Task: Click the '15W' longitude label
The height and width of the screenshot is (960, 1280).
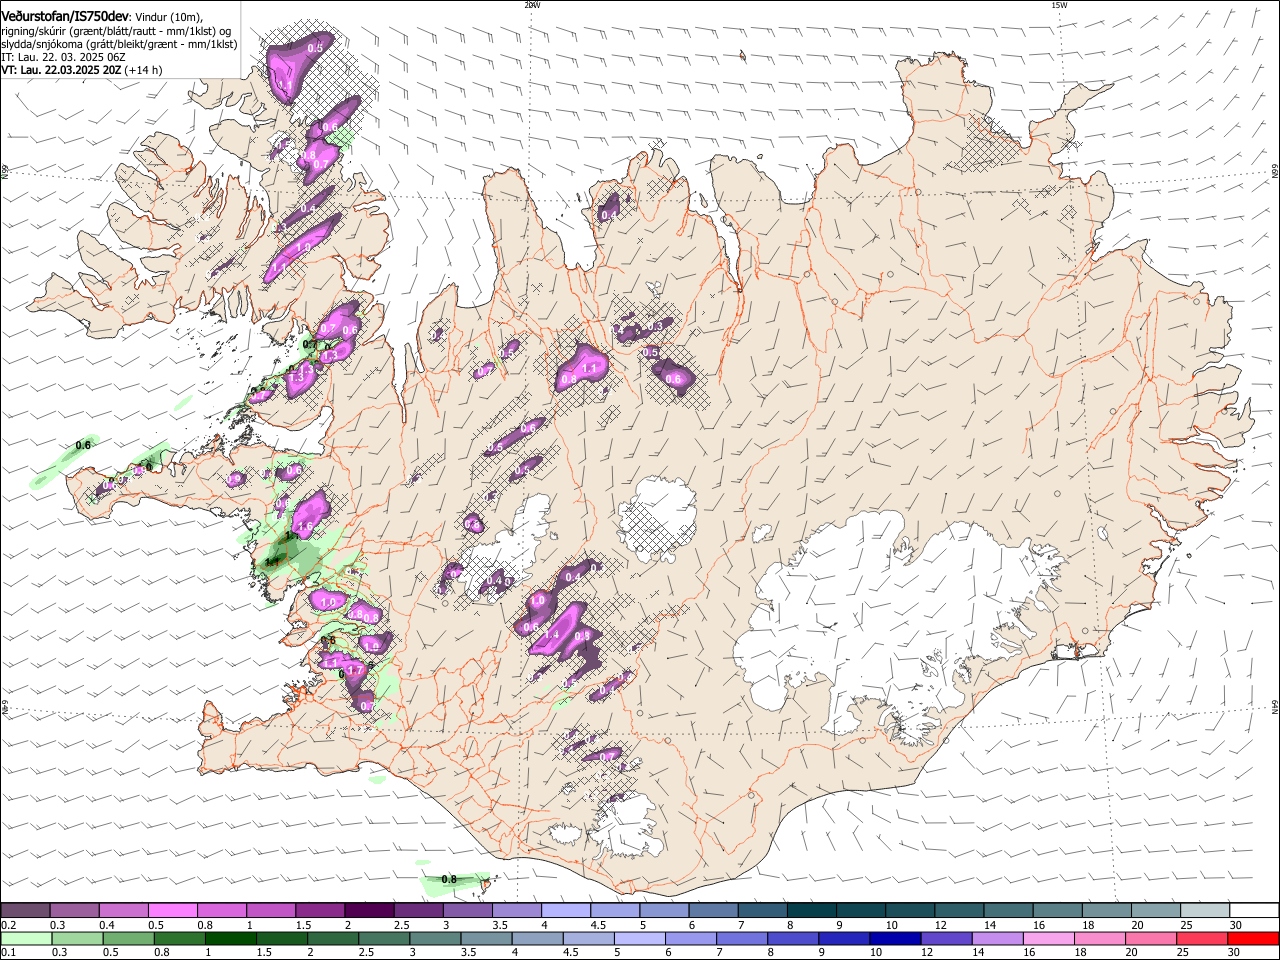Action: (1059, 5)
